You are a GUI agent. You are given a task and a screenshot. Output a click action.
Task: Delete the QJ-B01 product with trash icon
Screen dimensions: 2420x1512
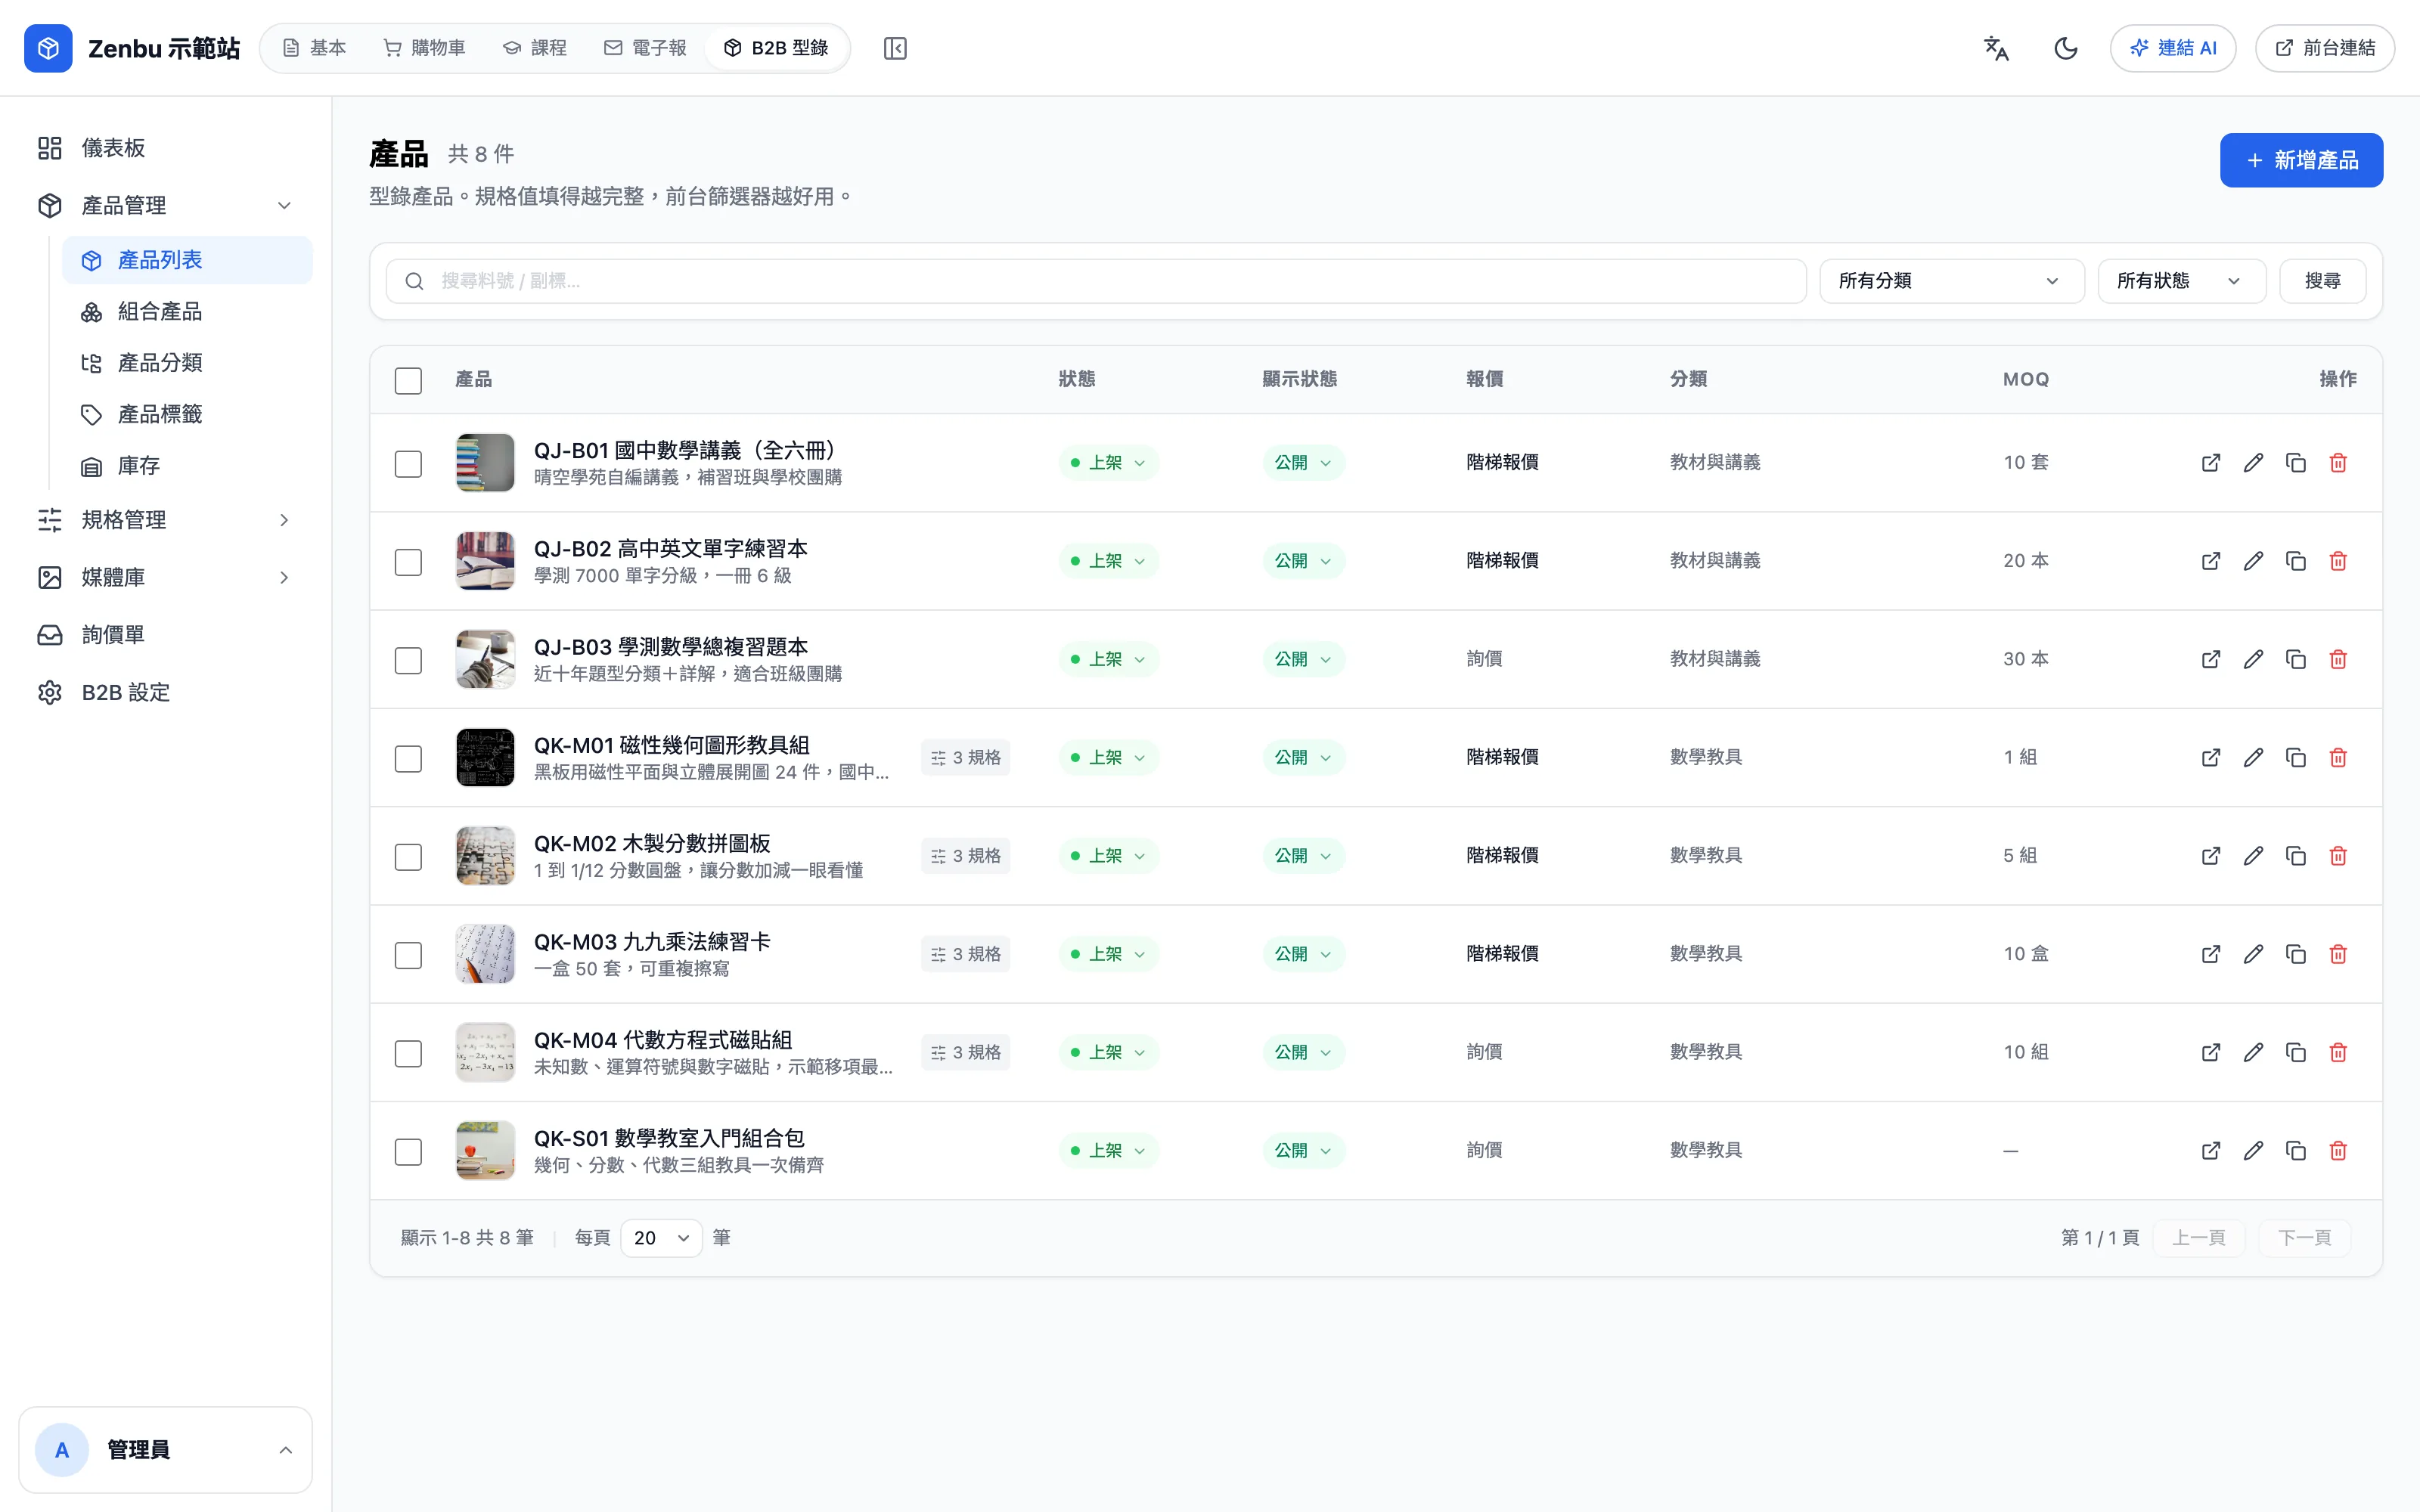click(x=2338, y=463)
